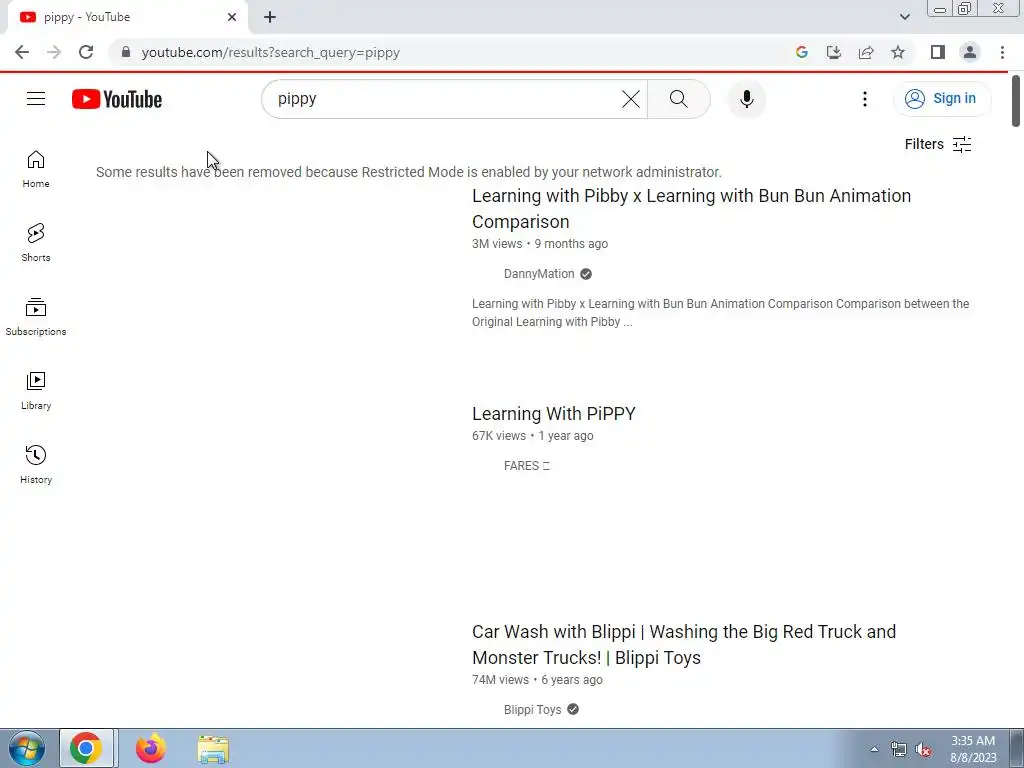1024x768 pixels.
Task: Click the page vertical scrollbar thumb
Action: 1016,101
